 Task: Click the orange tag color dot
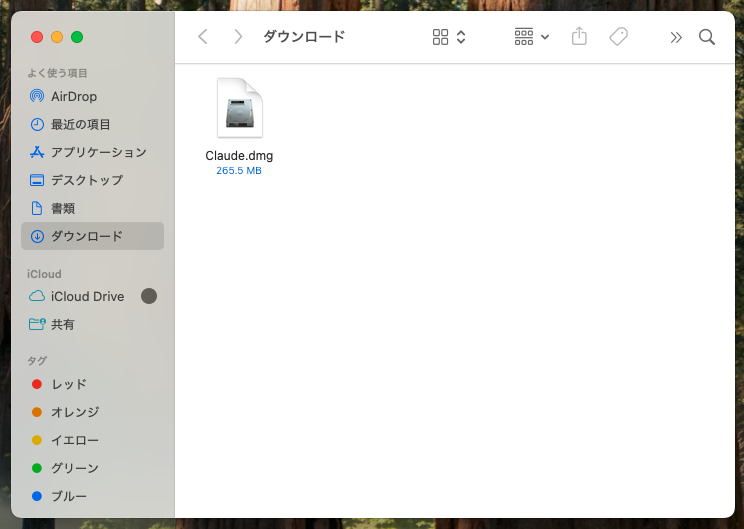pyautogui.click(x=37, y=412)
